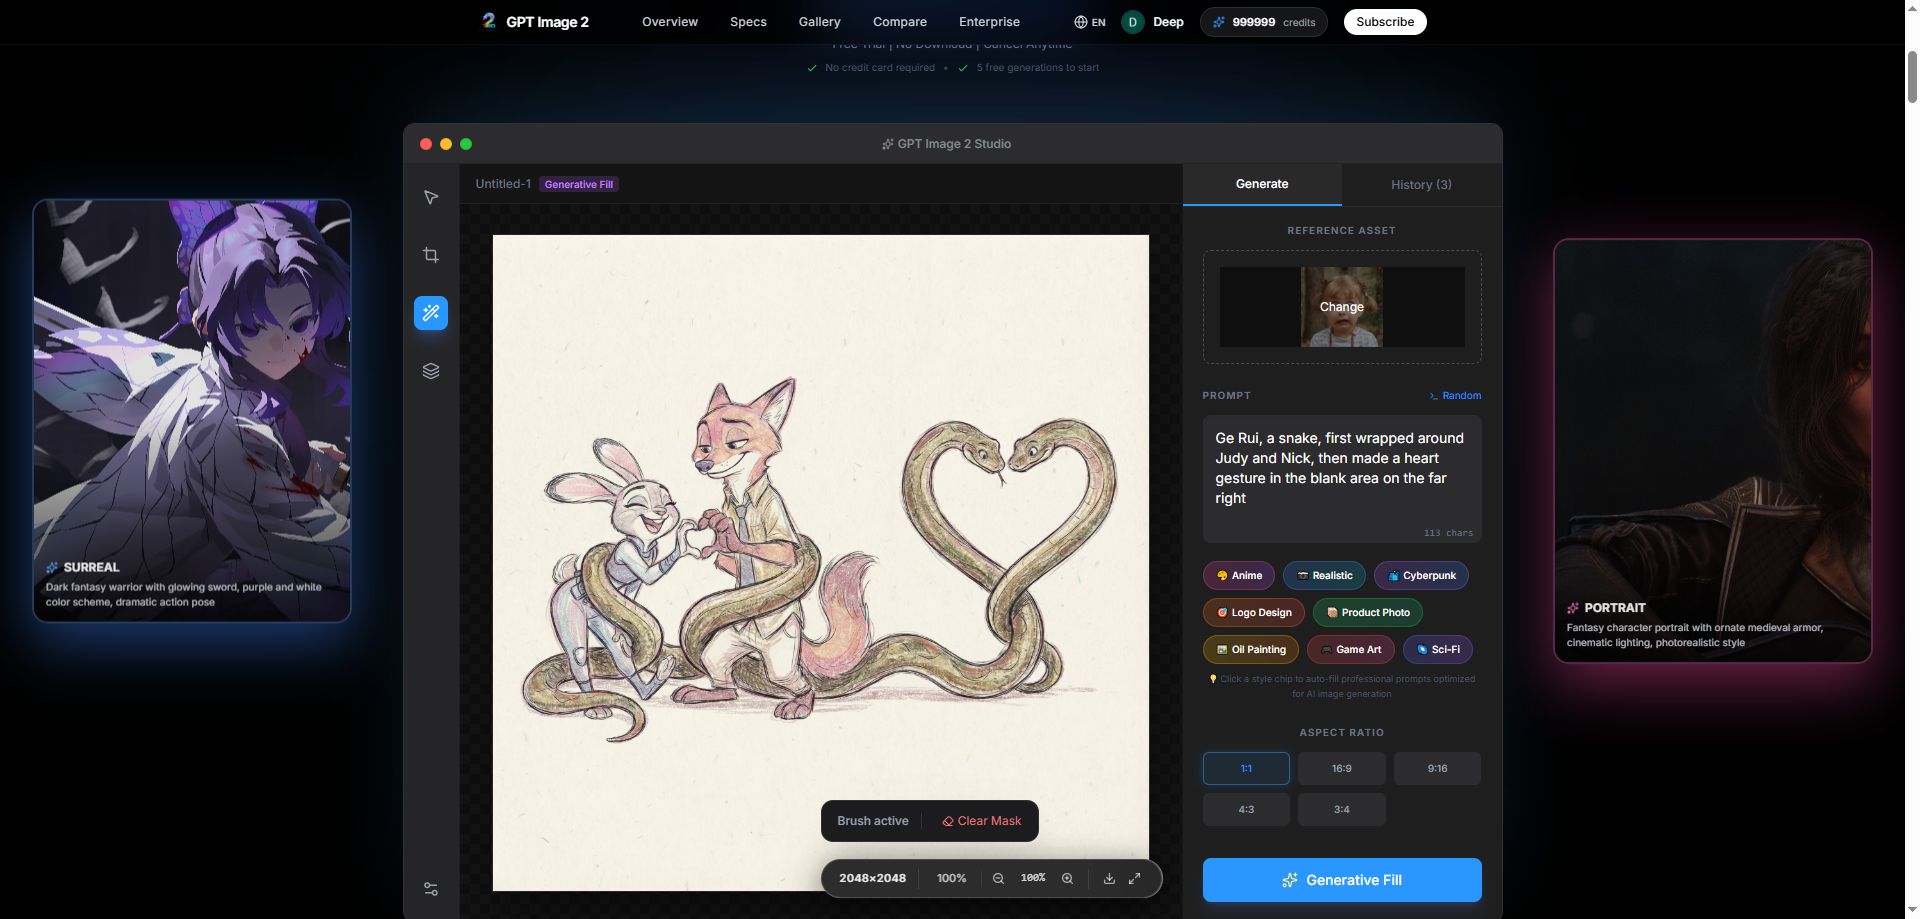The image size is (1920, 919).
Task: Switch to the History (3) tab
Action: pos(1421,185)
